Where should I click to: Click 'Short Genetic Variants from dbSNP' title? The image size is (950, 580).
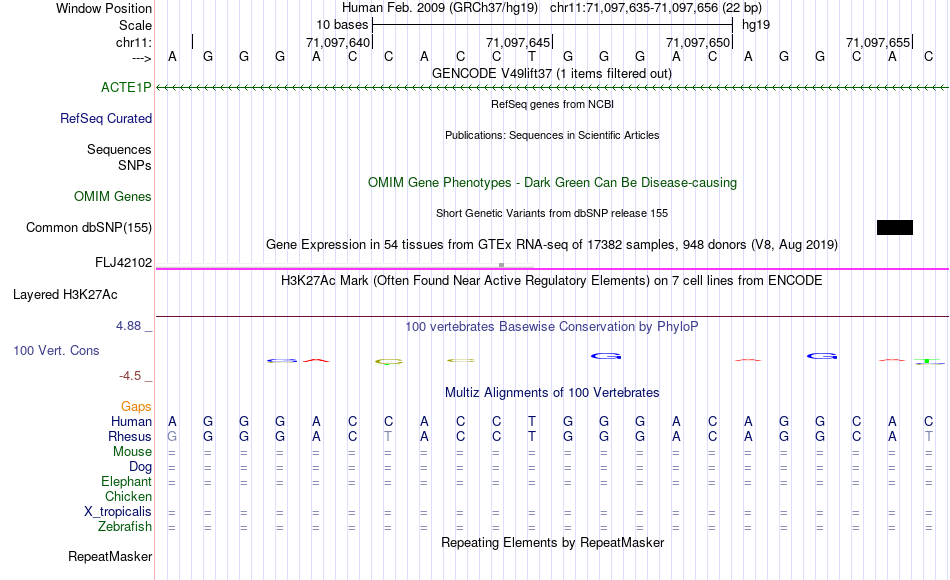552,213
